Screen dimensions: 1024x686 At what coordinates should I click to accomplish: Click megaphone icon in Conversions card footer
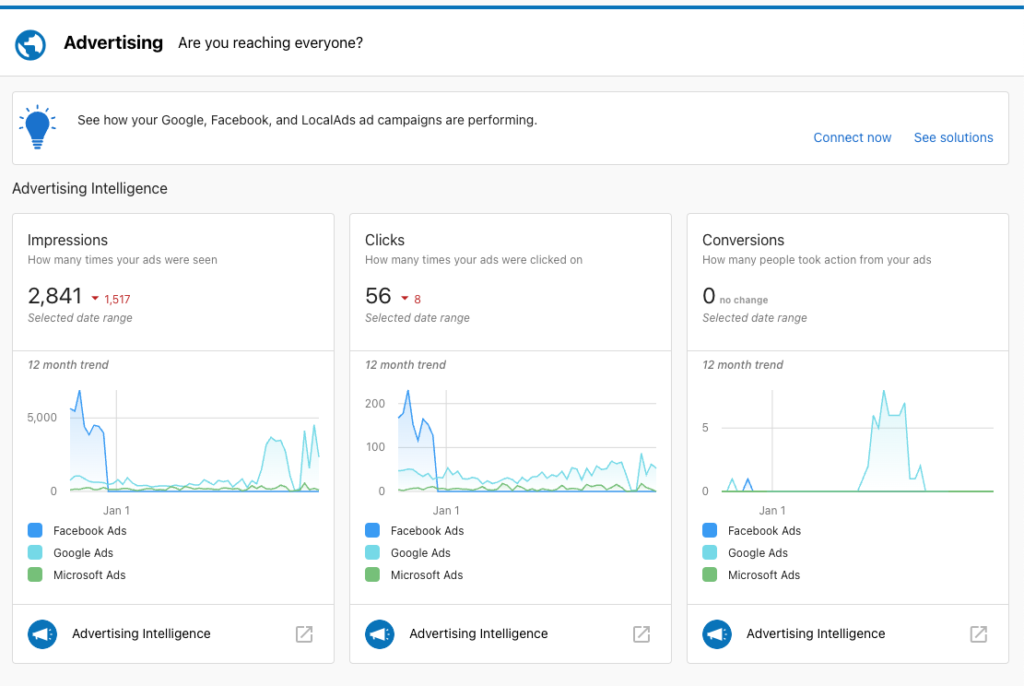(x=717, y=634)
